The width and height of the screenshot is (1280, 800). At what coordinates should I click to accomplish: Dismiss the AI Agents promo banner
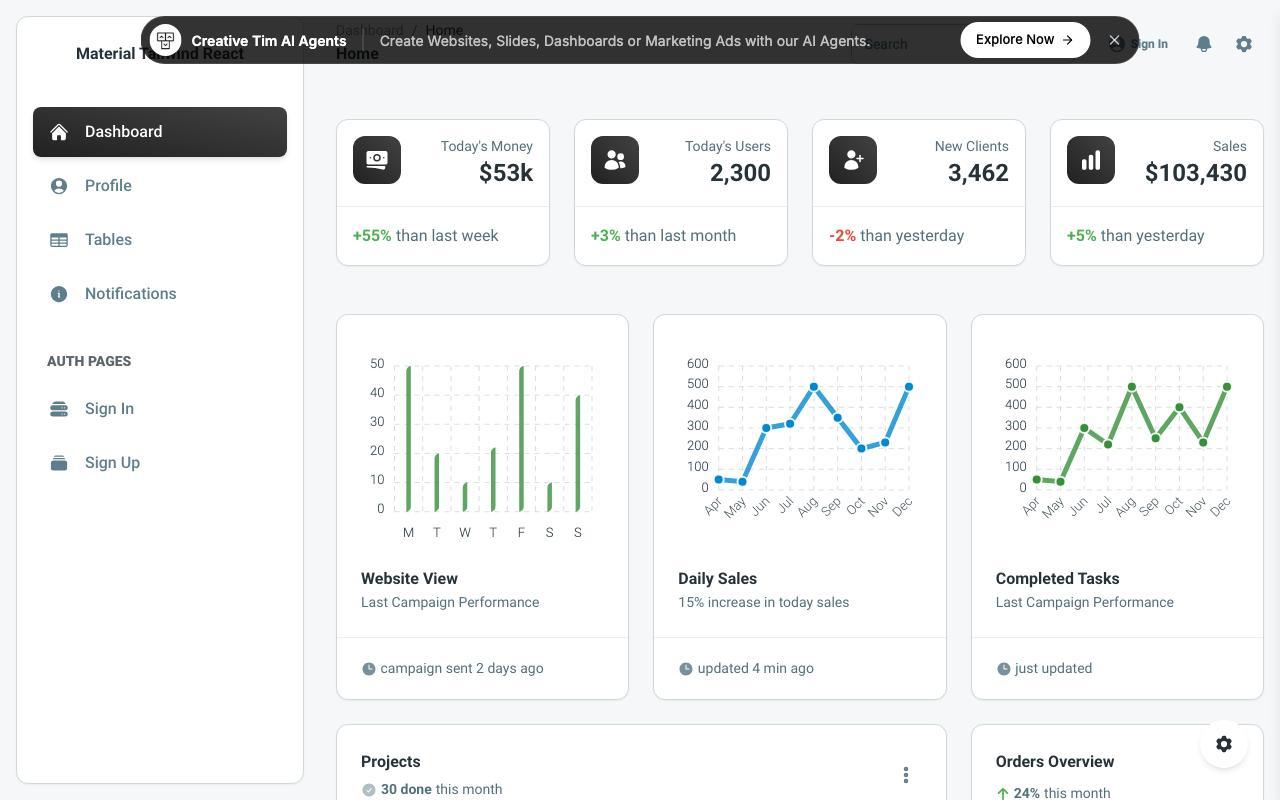pos(1114,40)
